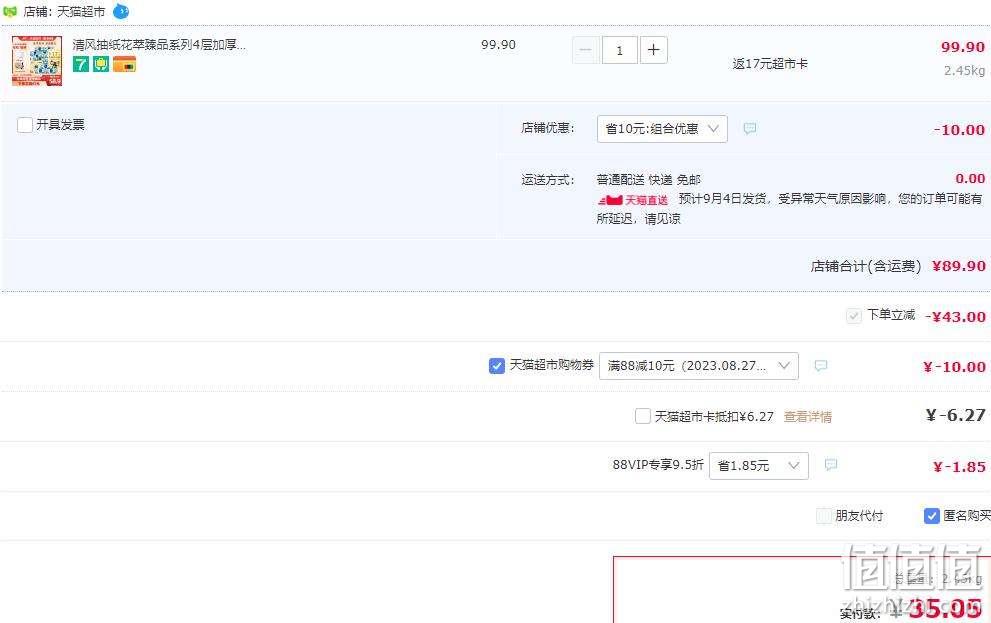Viewport: 991px width, 623px height.
Task: Uncheck the 匿名购买 checkbox
Action: [x=931, y=516]
